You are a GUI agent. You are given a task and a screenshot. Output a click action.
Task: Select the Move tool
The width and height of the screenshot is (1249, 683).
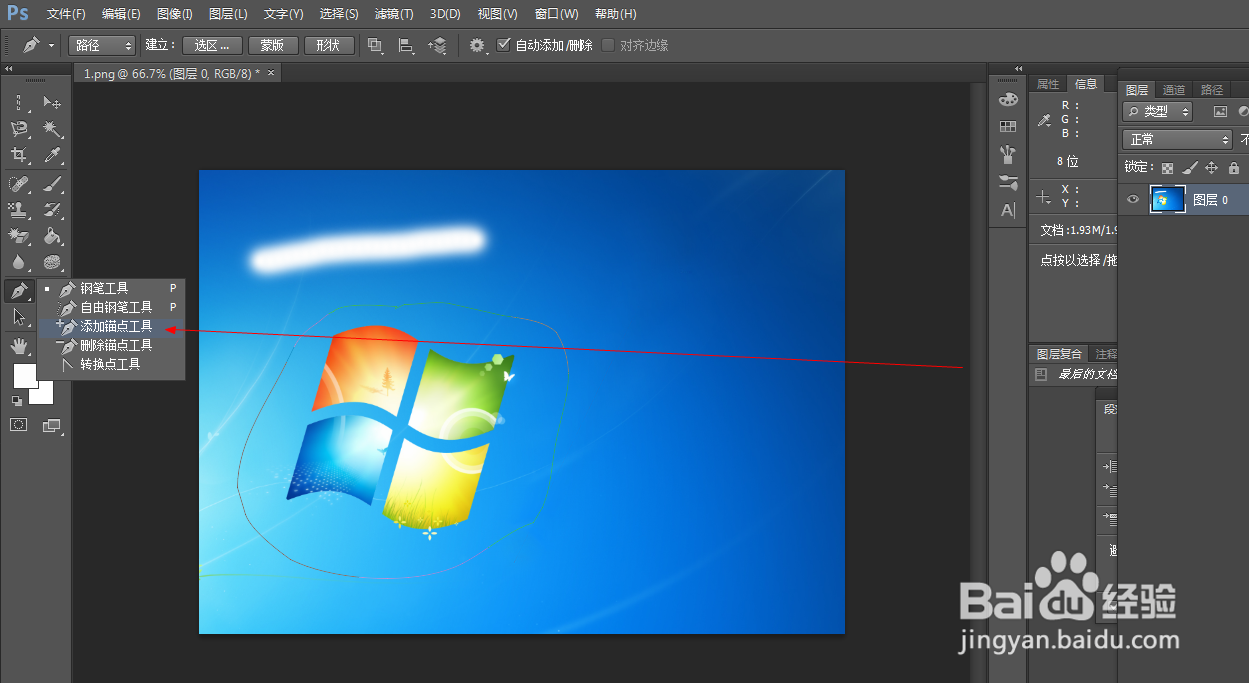click(53, 102)
